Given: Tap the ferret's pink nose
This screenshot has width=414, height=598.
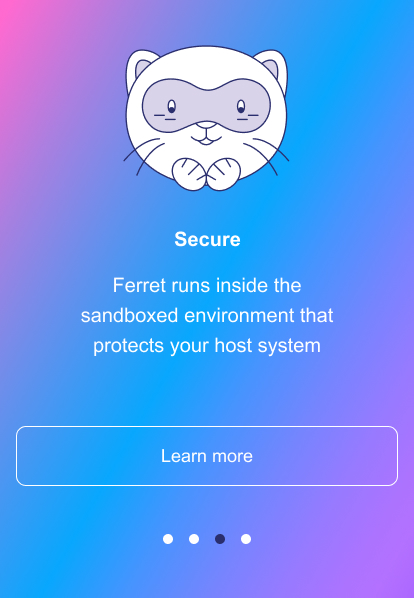Looking at the screenshot, I should tap(206, 125).
